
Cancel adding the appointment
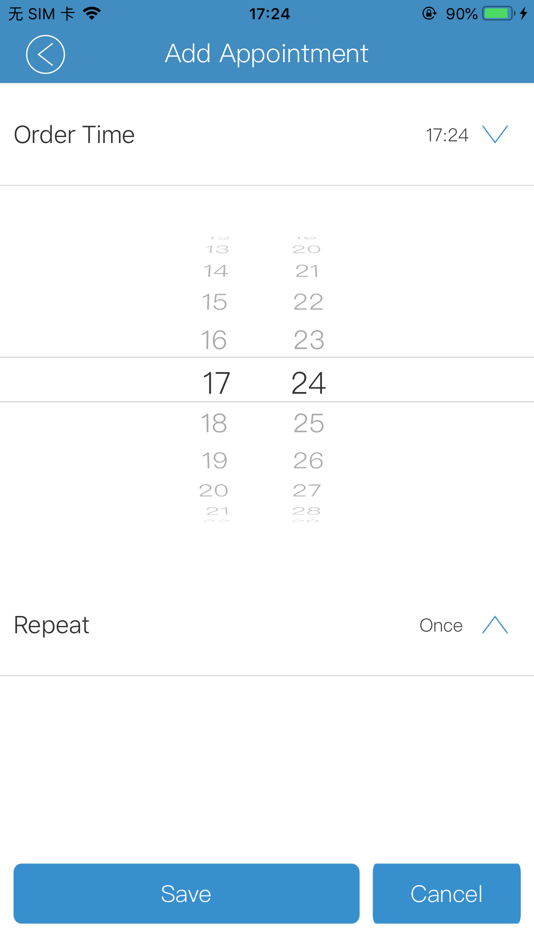(x=447, y=894)
